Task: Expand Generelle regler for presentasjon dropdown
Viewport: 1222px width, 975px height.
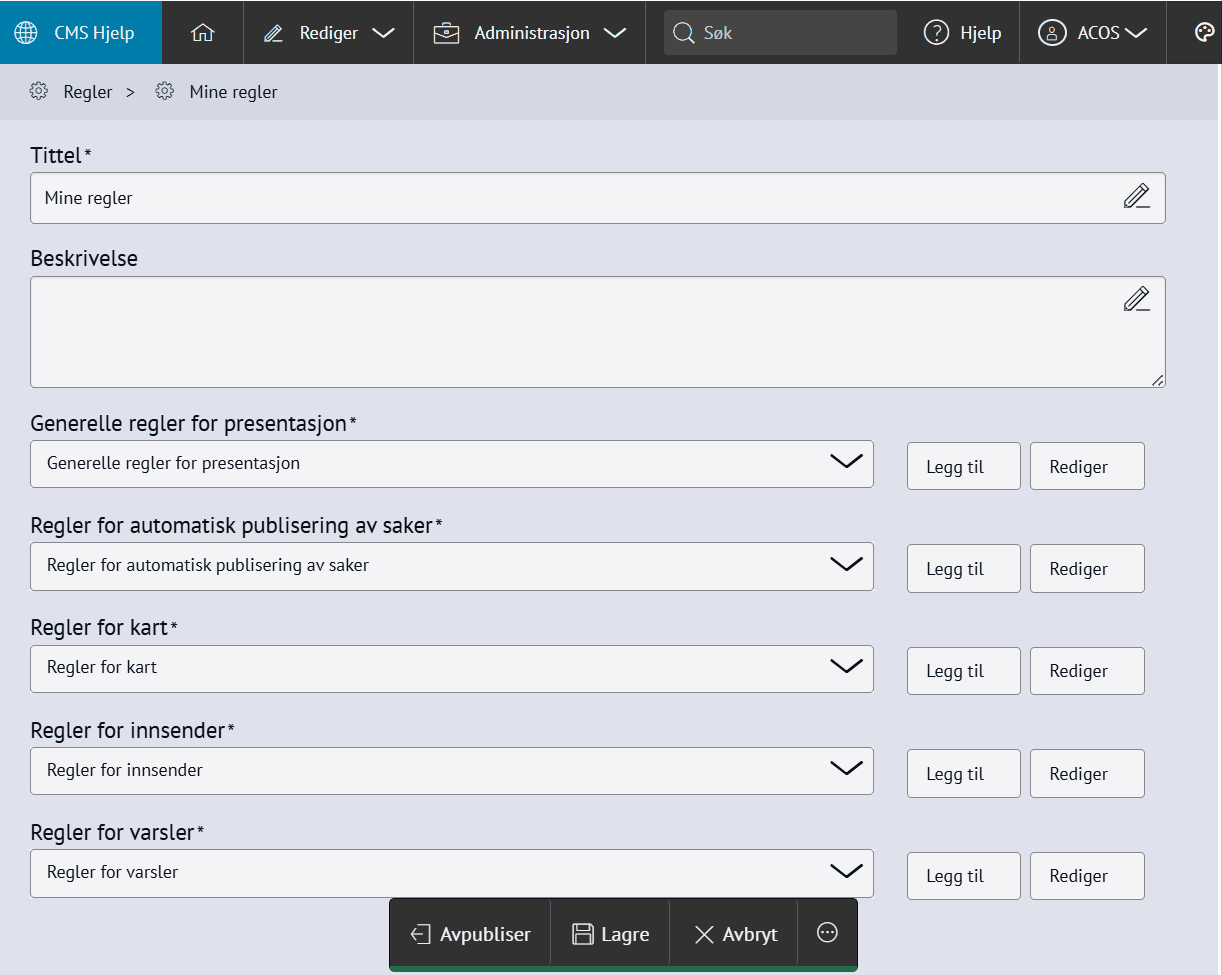Action: pyautogui.click(x=451, y=464)
